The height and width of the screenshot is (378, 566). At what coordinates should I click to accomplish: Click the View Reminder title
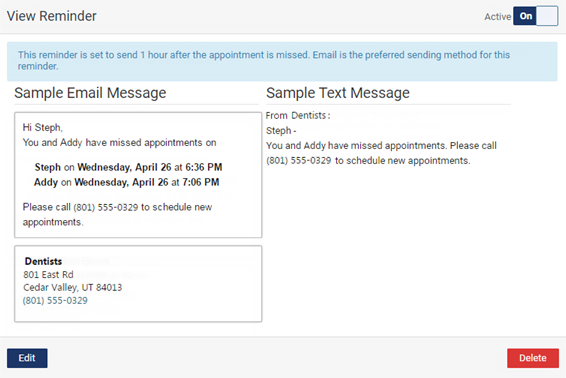52,16
